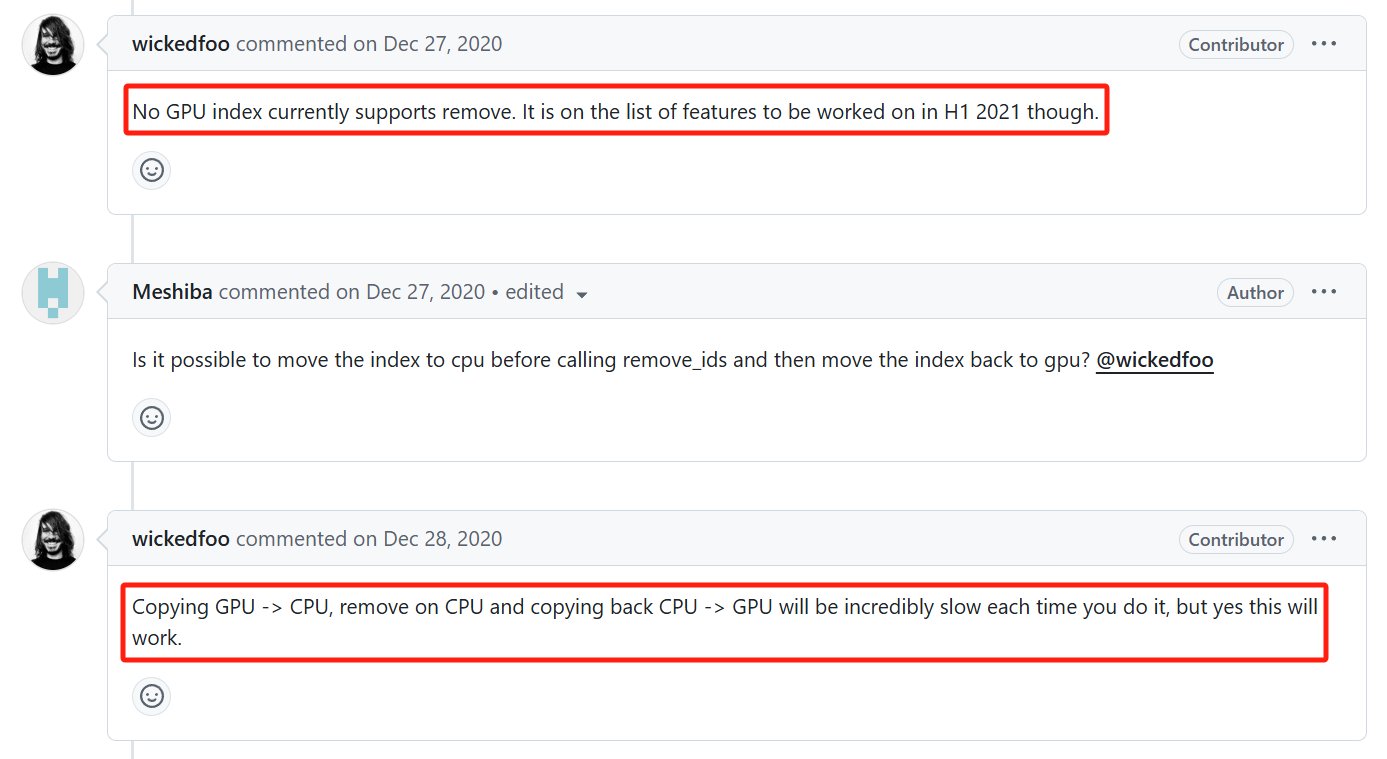The image size is (1387, 759).
Task: Click the Dec 28, 2020 comment timestamp
Action: coord(443,539)
